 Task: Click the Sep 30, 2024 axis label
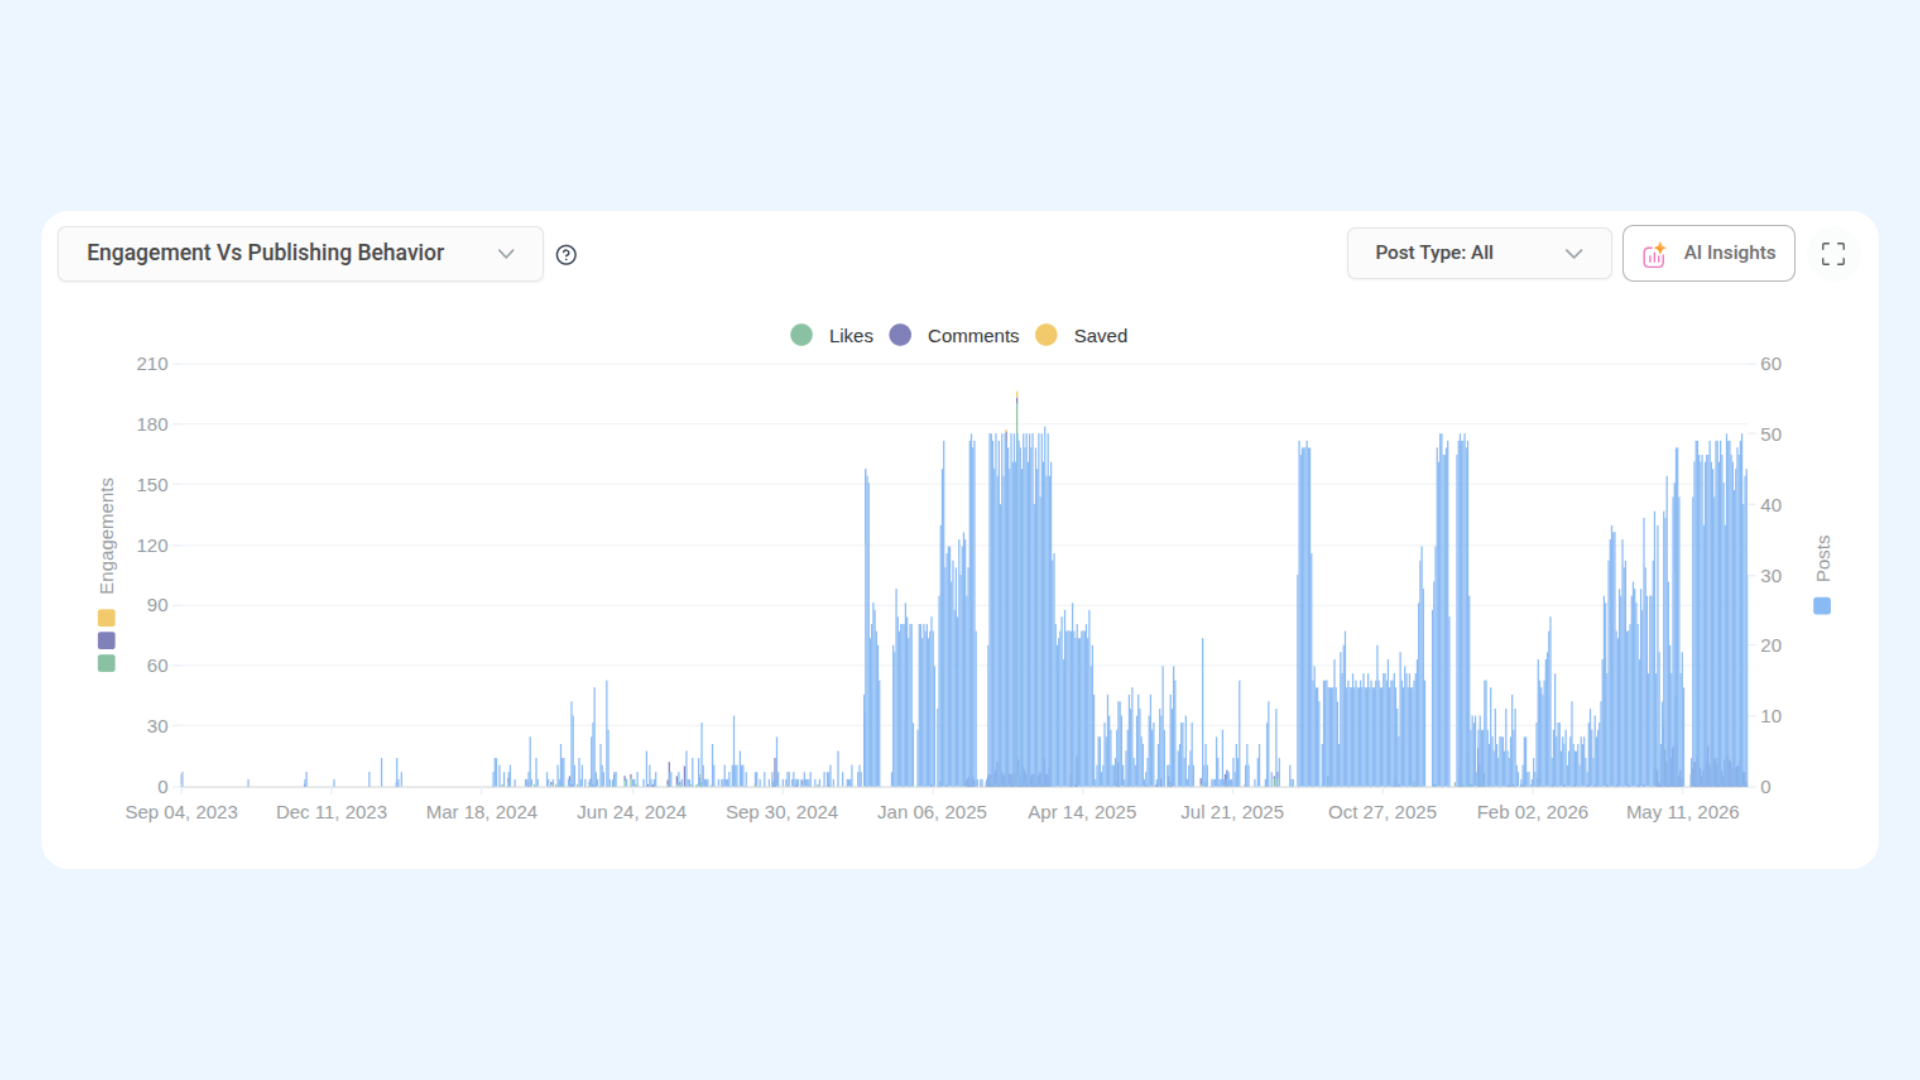point(781,813)
